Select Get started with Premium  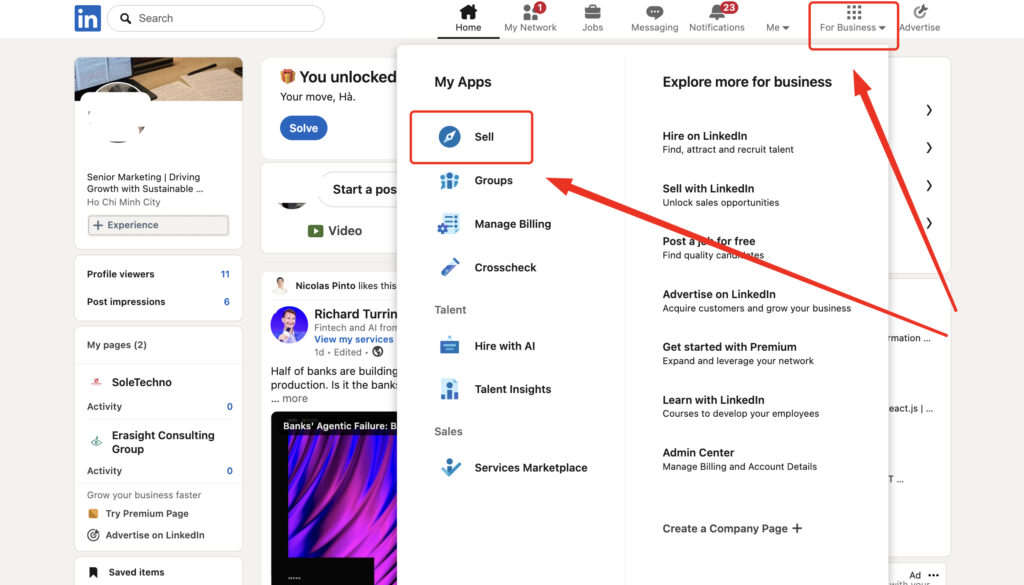pos(738,353)
